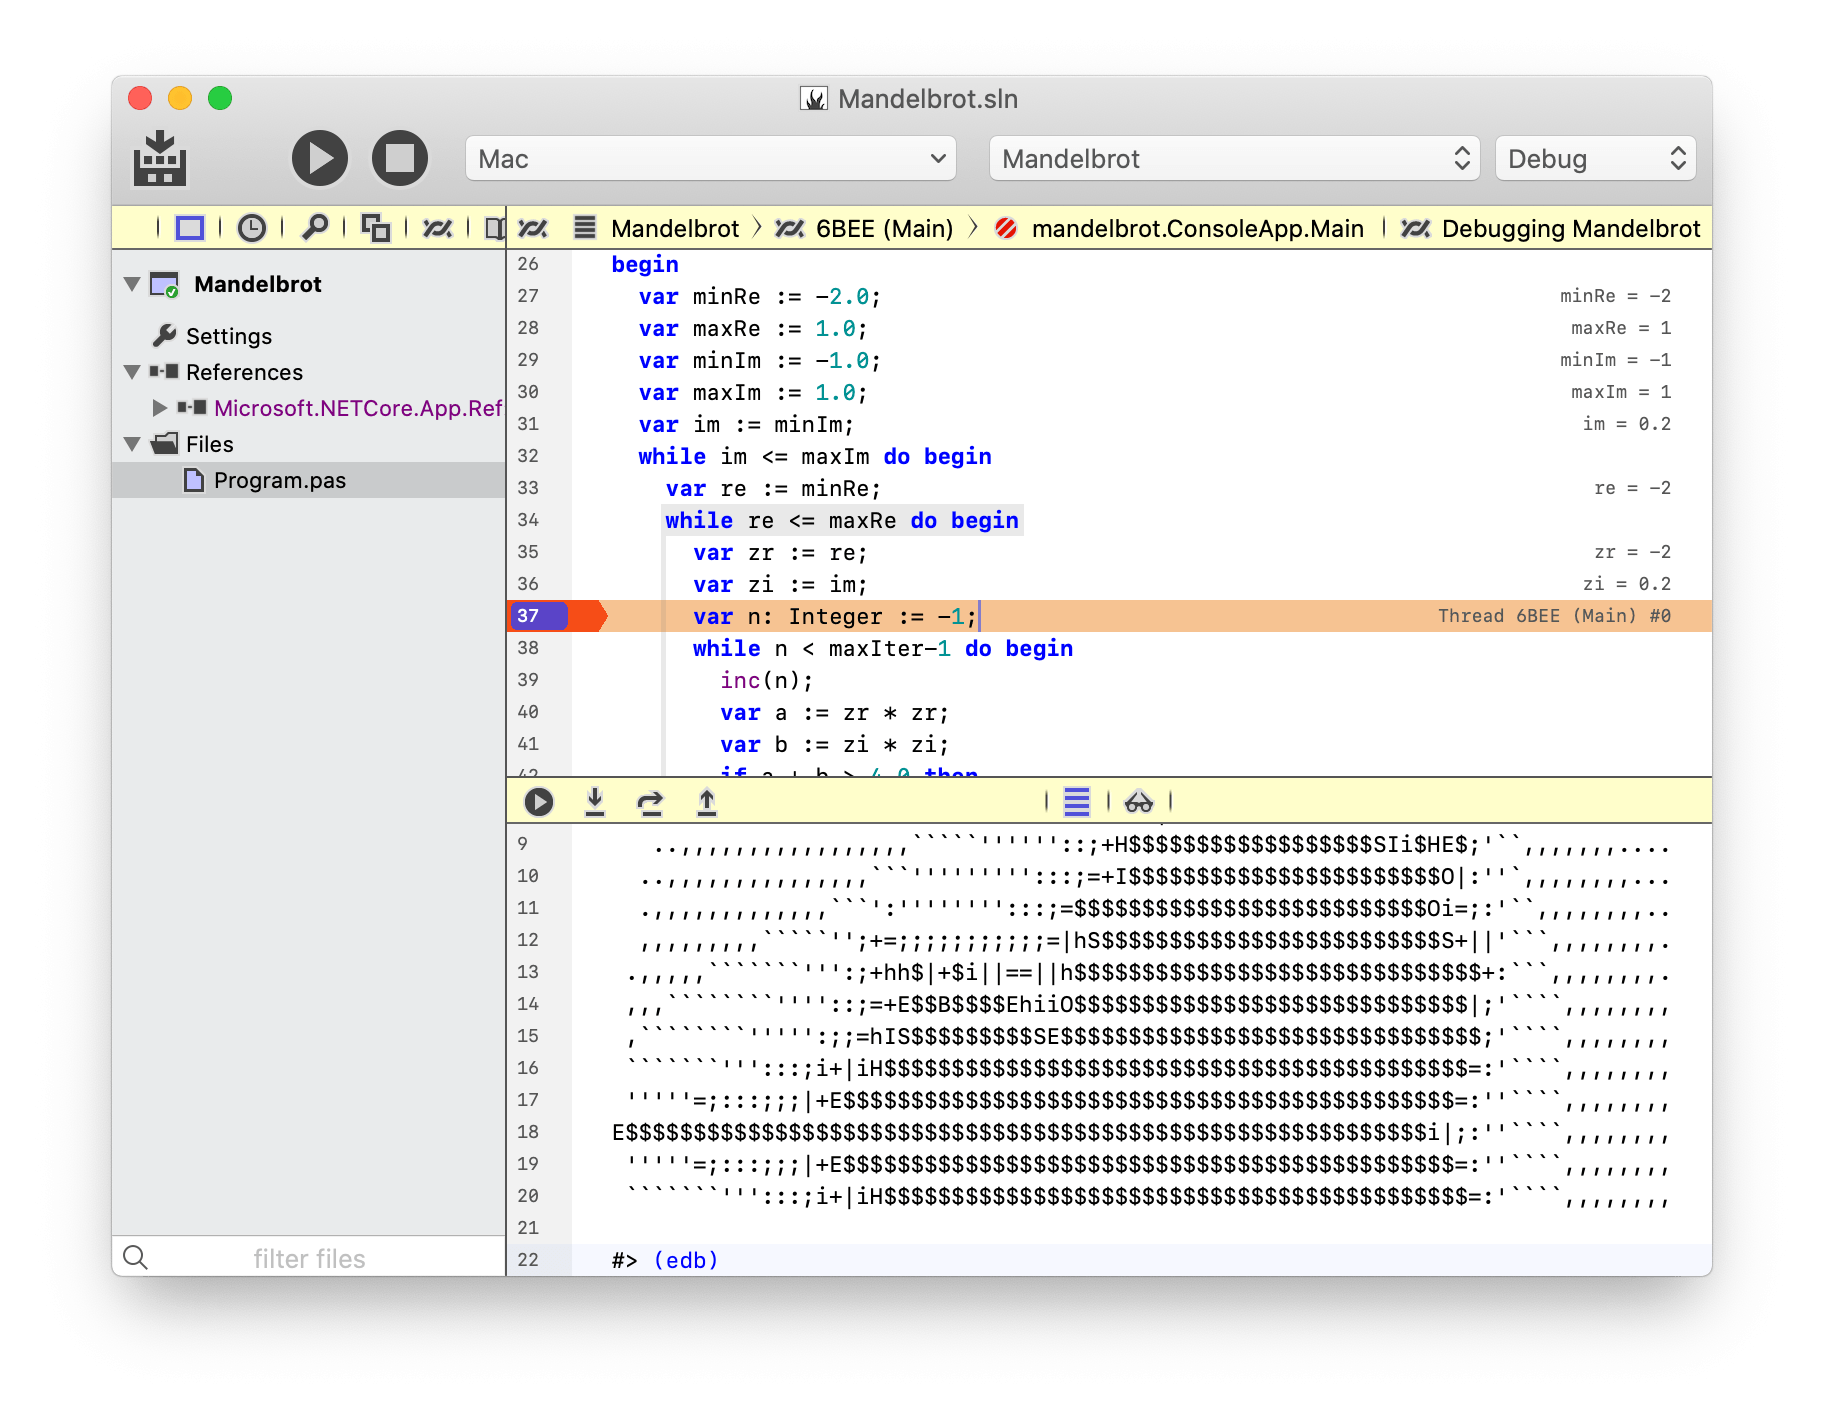Click the Thread 6BEE (Main) #0 annotation

click(1554, 616)
